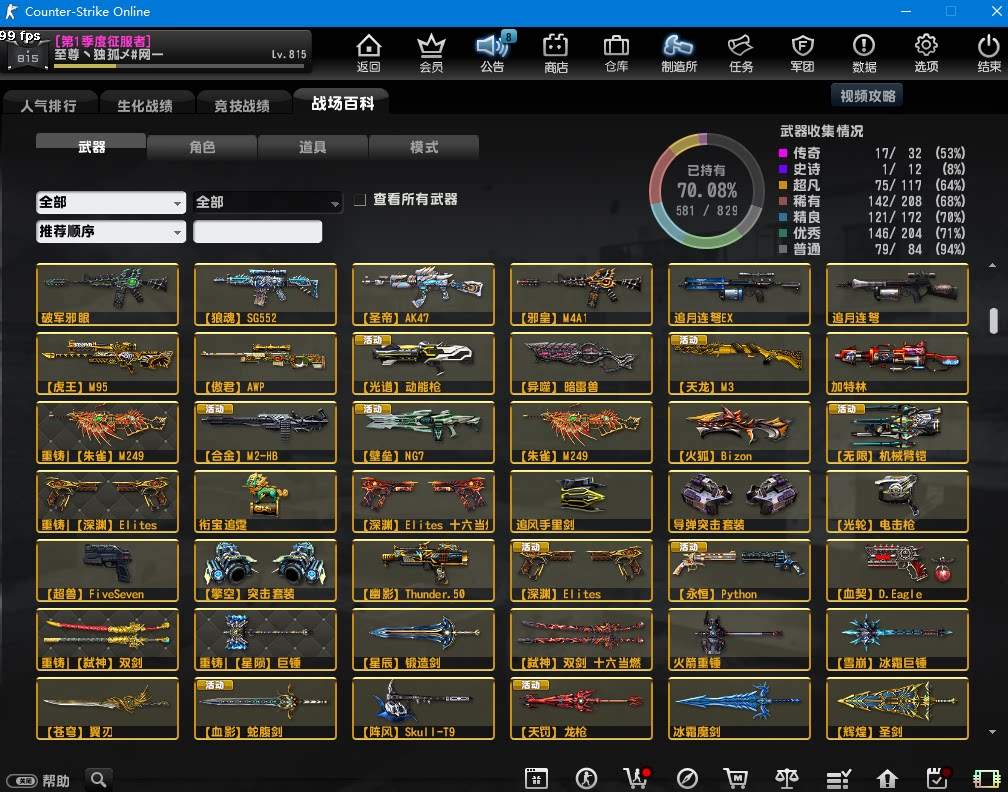Screen dimensions: 1008x792
Task: Open the 会员 membership crown icon
Action: click(431, 53)
